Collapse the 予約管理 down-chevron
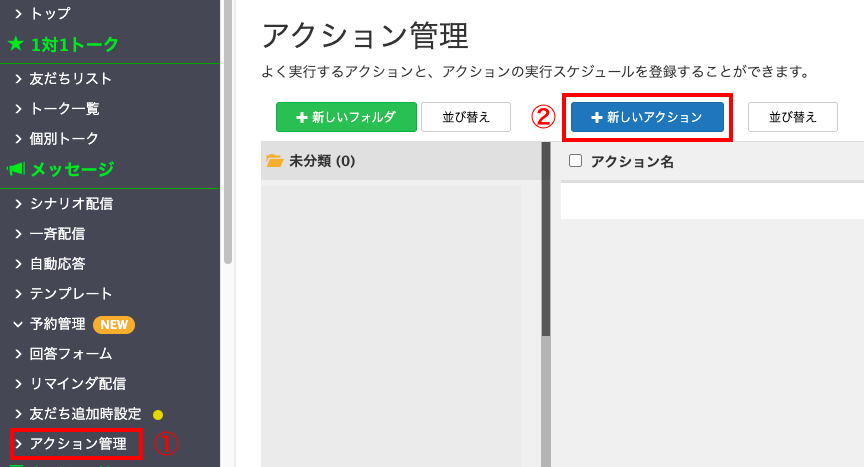The height and width of the screenshot is (467, 864). [18, 324]
